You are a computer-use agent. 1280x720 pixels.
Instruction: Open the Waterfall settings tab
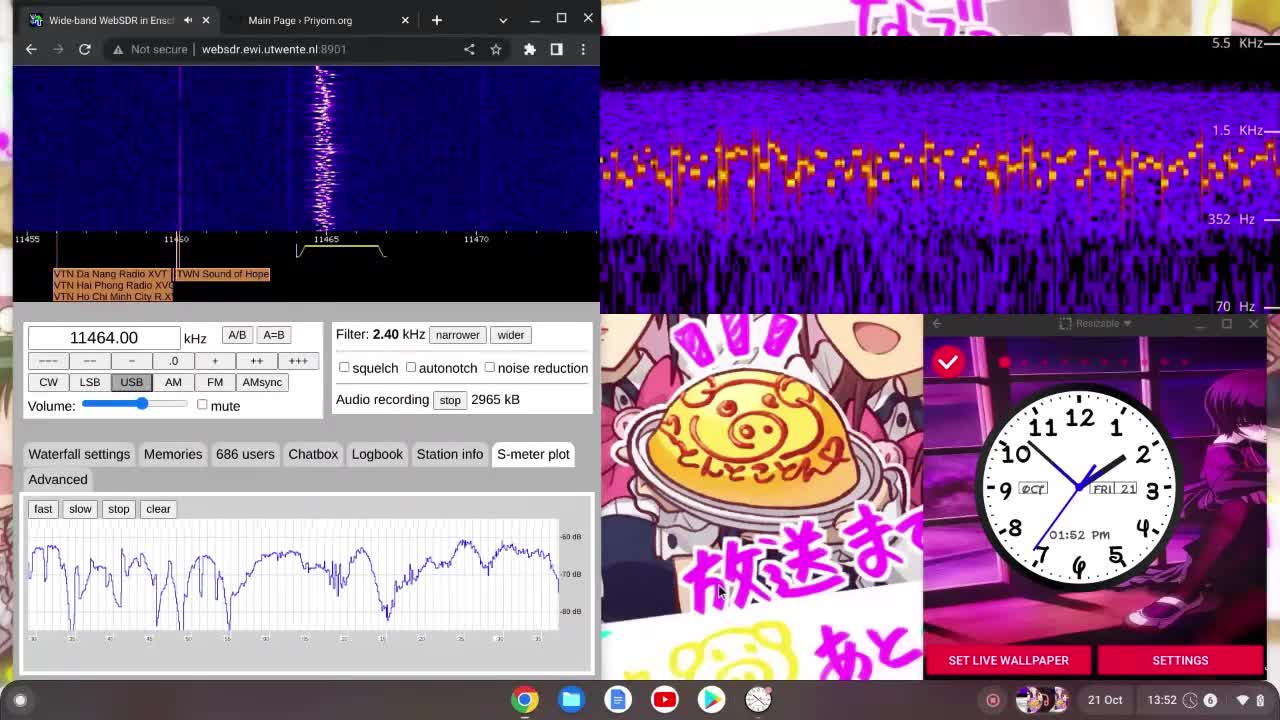coord(79,454)
